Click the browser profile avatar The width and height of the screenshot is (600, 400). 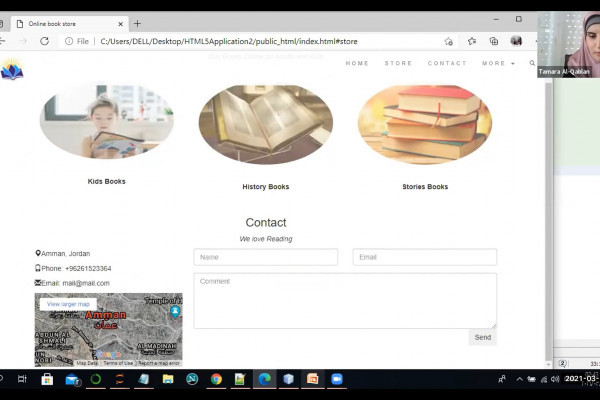516,41
